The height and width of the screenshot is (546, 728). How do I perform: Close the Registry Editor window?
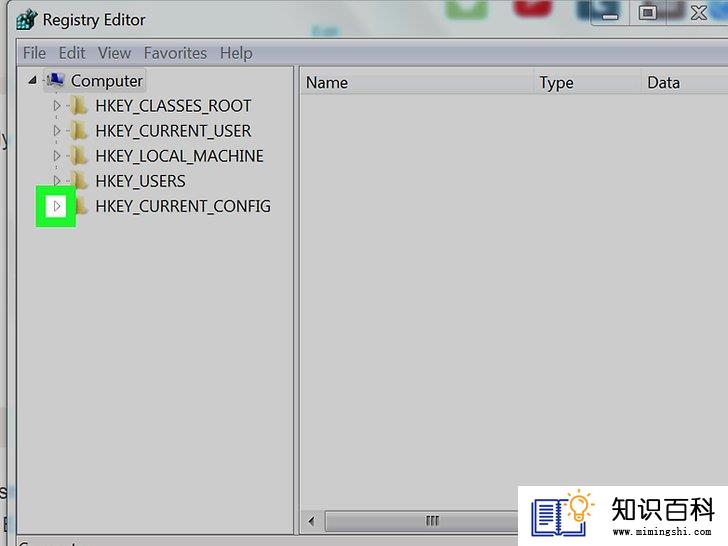coord(698,13)
